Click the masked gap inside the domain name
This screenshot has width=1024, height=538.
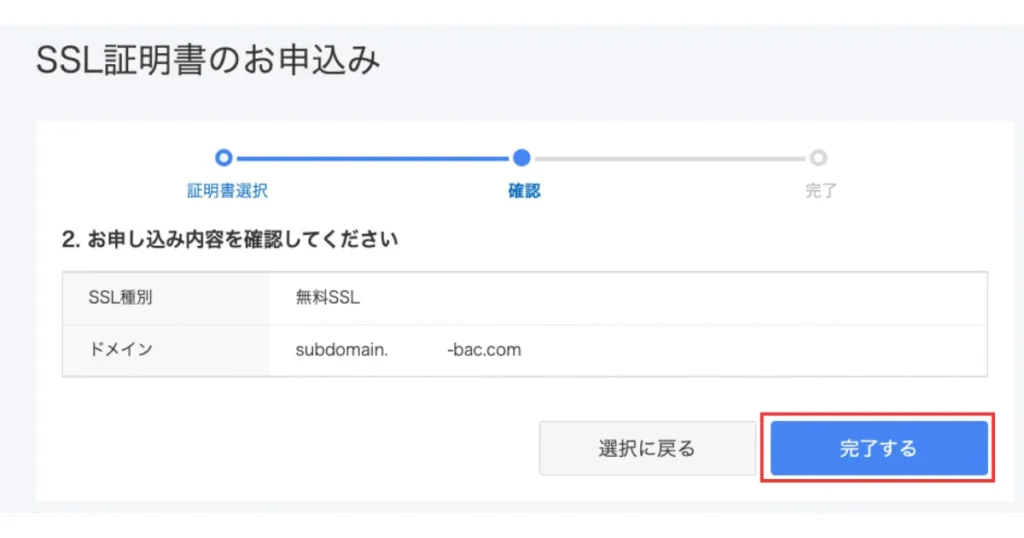418,350
